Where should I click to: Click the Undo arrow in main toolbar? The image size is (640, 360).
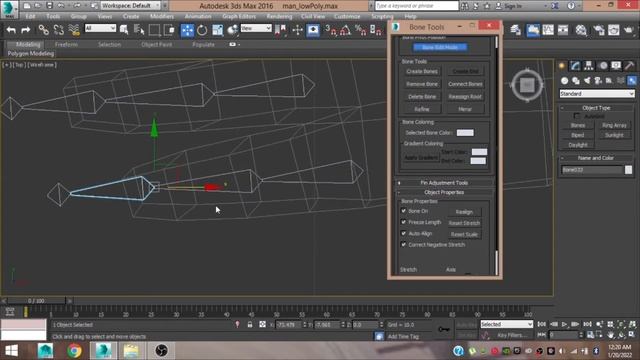11,30
